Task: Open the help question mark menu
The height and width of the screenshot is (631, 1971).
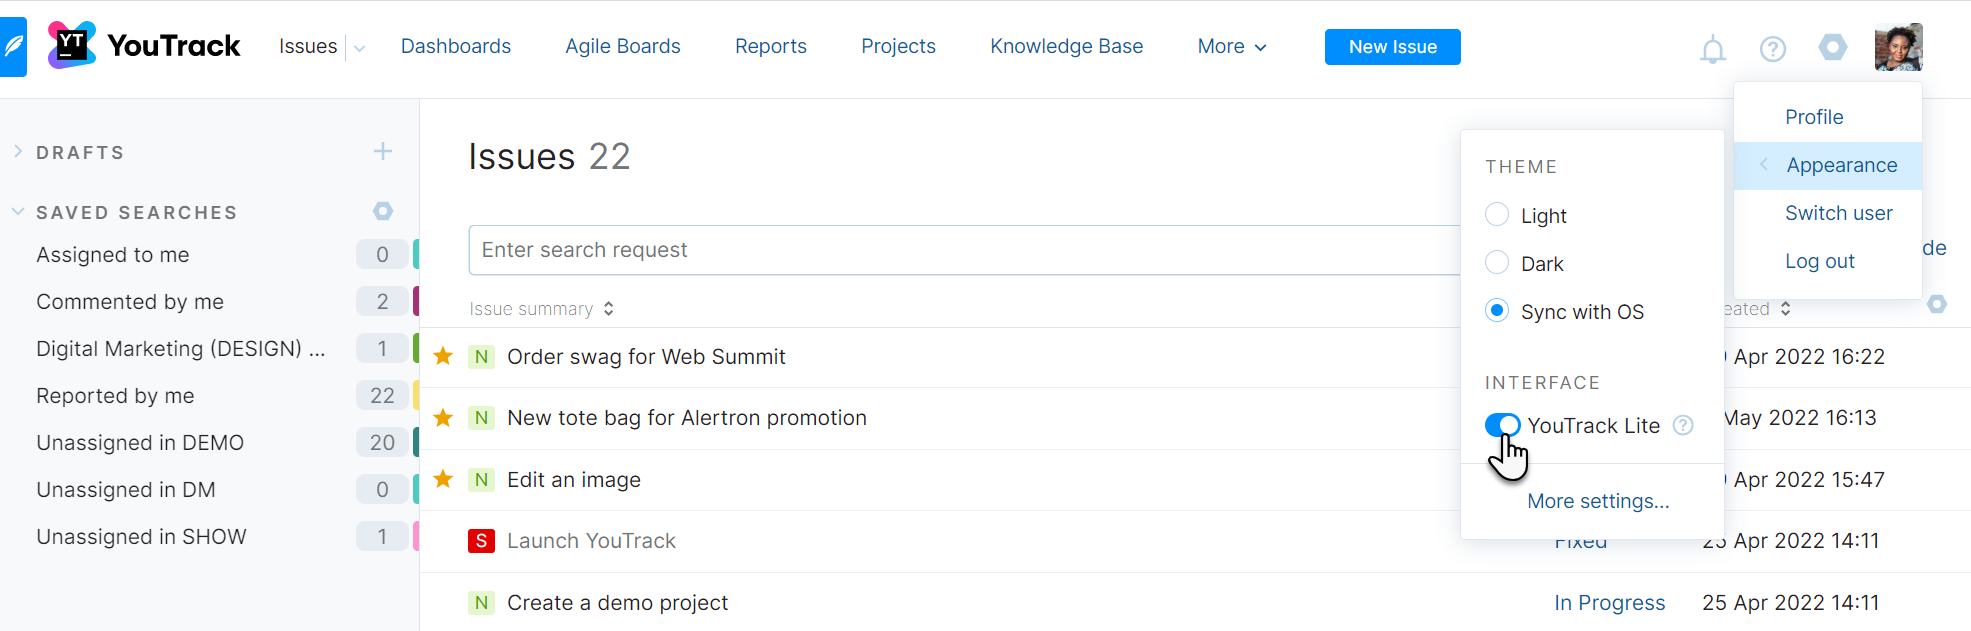Action: pyautogui.click(x=1773, y=48)
